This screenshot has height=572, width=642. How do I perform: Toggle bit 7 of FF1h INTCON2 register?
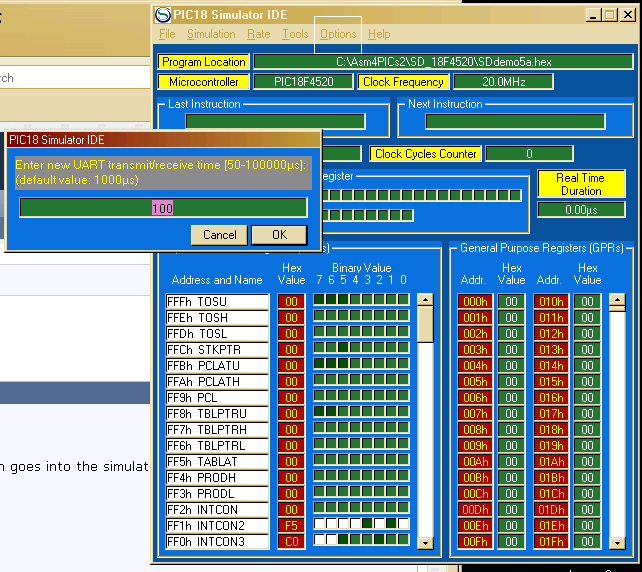(319, 523)
